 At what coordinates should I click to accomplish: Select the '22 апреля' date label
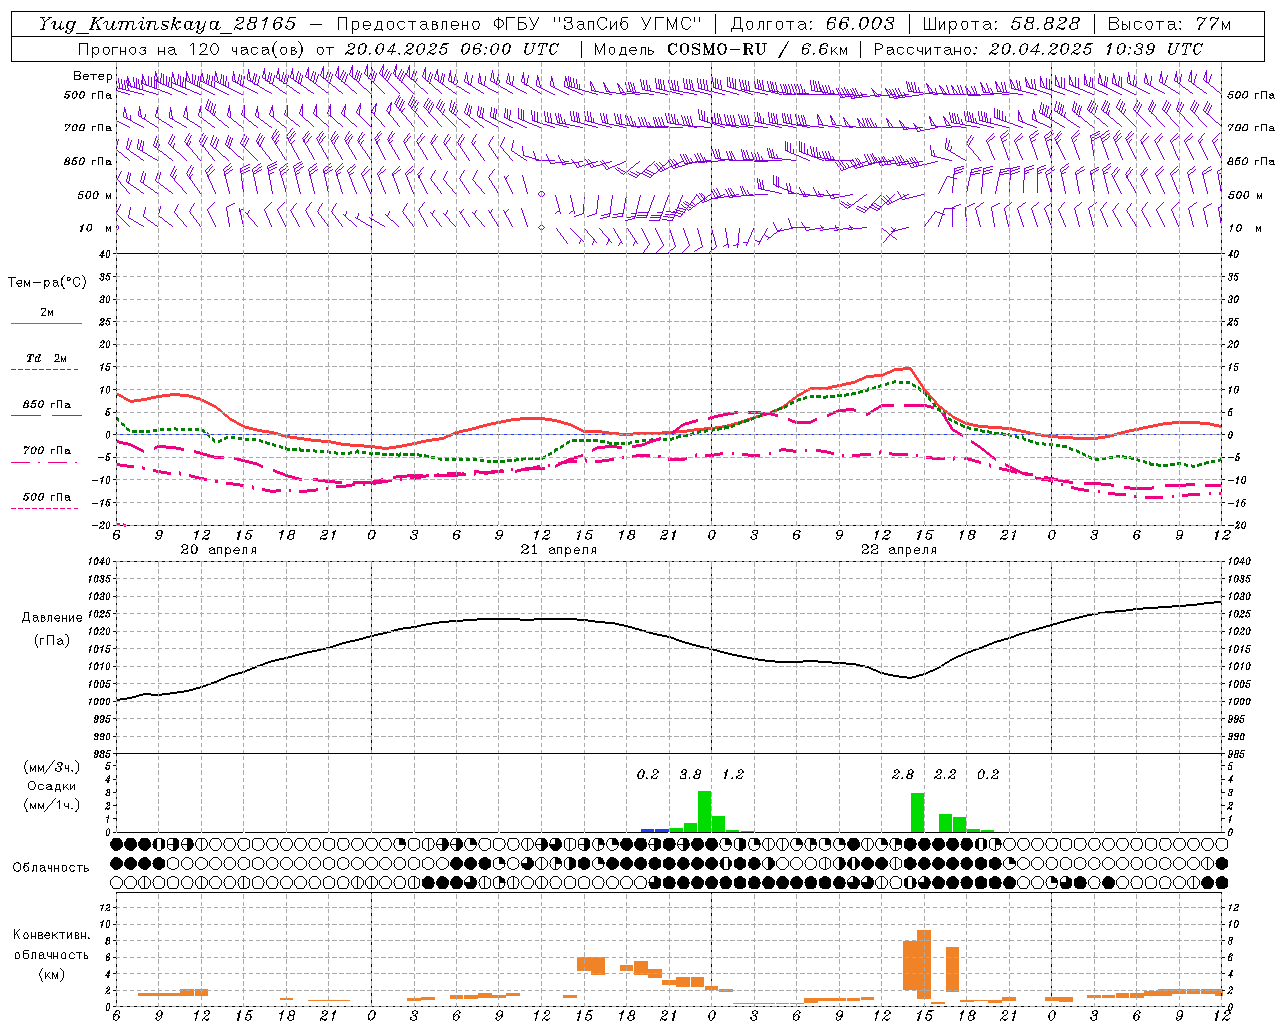[898, 550]
